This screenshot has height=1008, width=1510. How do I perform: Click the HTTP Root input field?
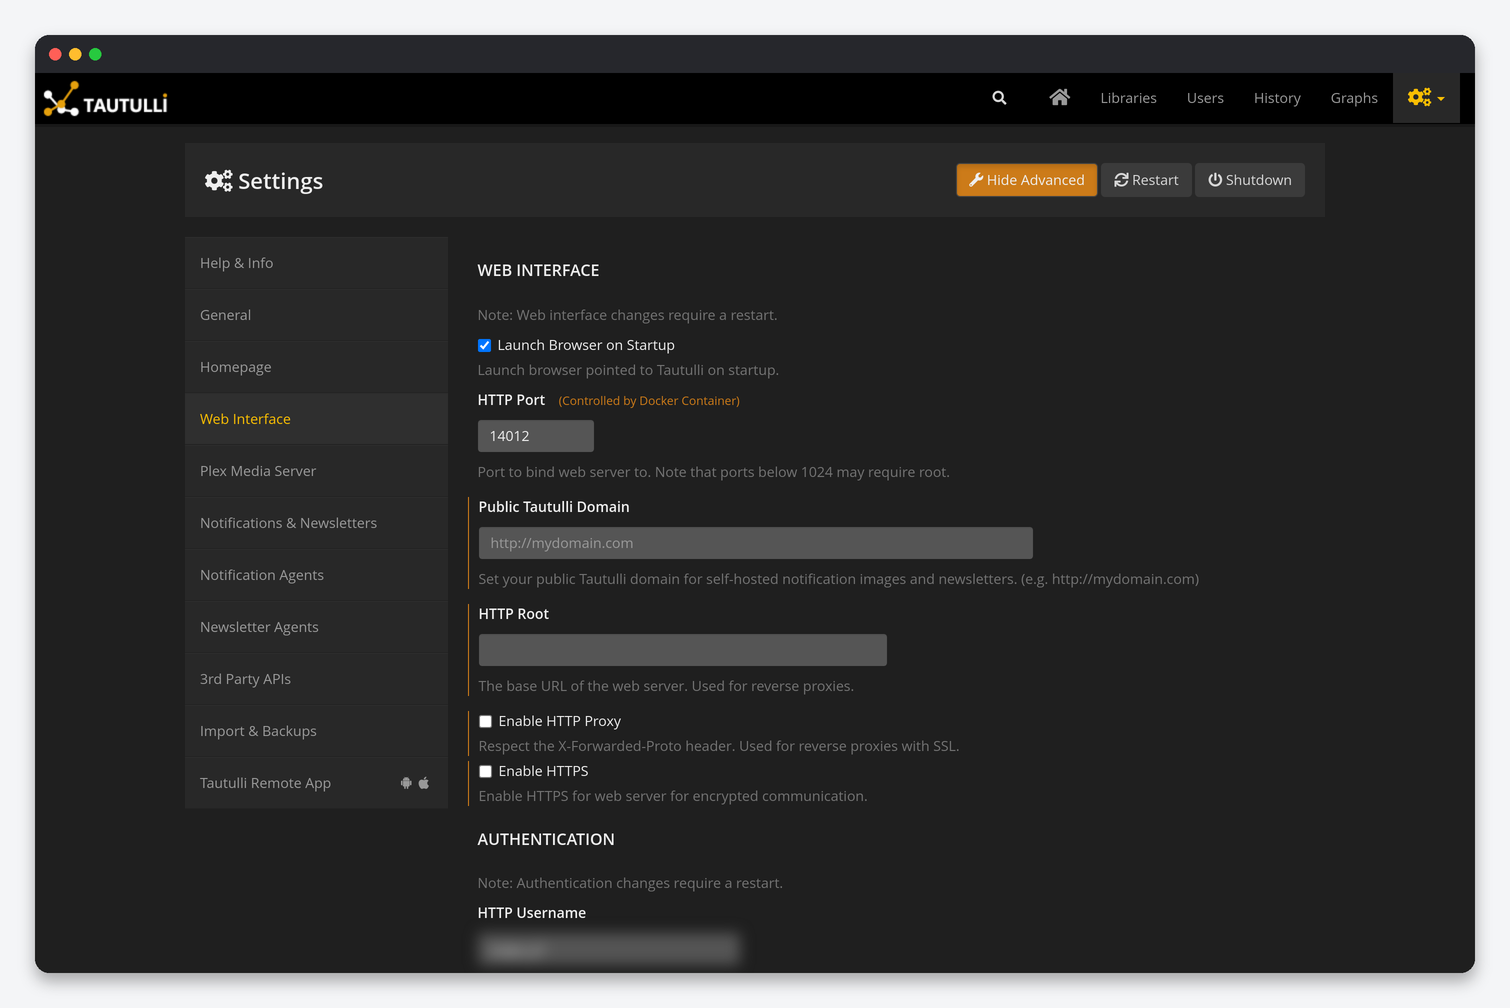[x=683, y=650]
